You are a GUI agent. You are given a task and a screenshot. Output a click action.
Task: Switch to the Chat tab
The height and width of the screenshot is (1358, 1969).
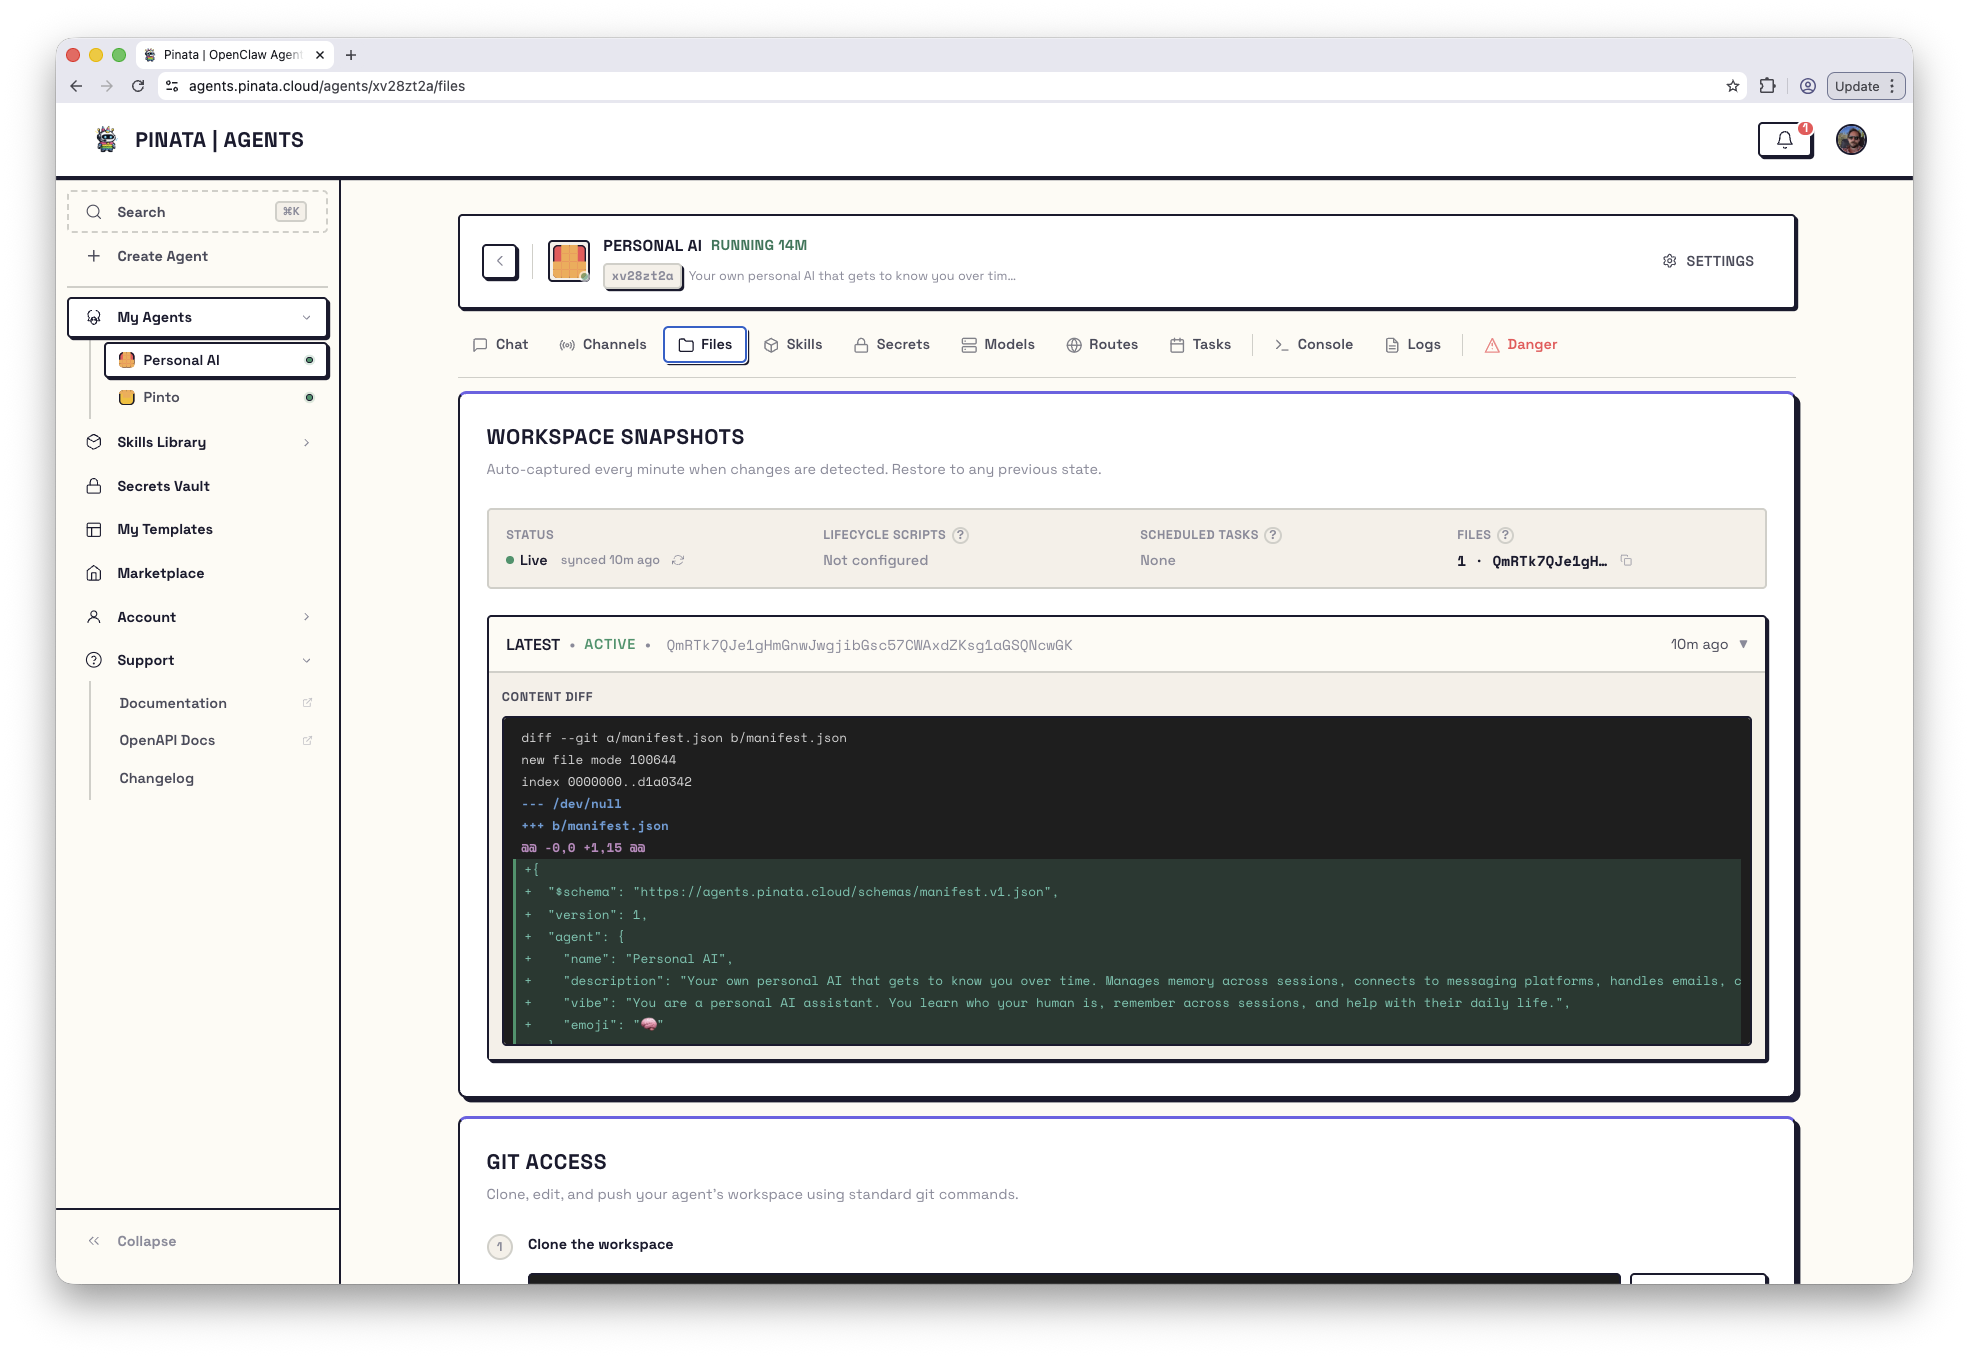[x=500, y=345]
